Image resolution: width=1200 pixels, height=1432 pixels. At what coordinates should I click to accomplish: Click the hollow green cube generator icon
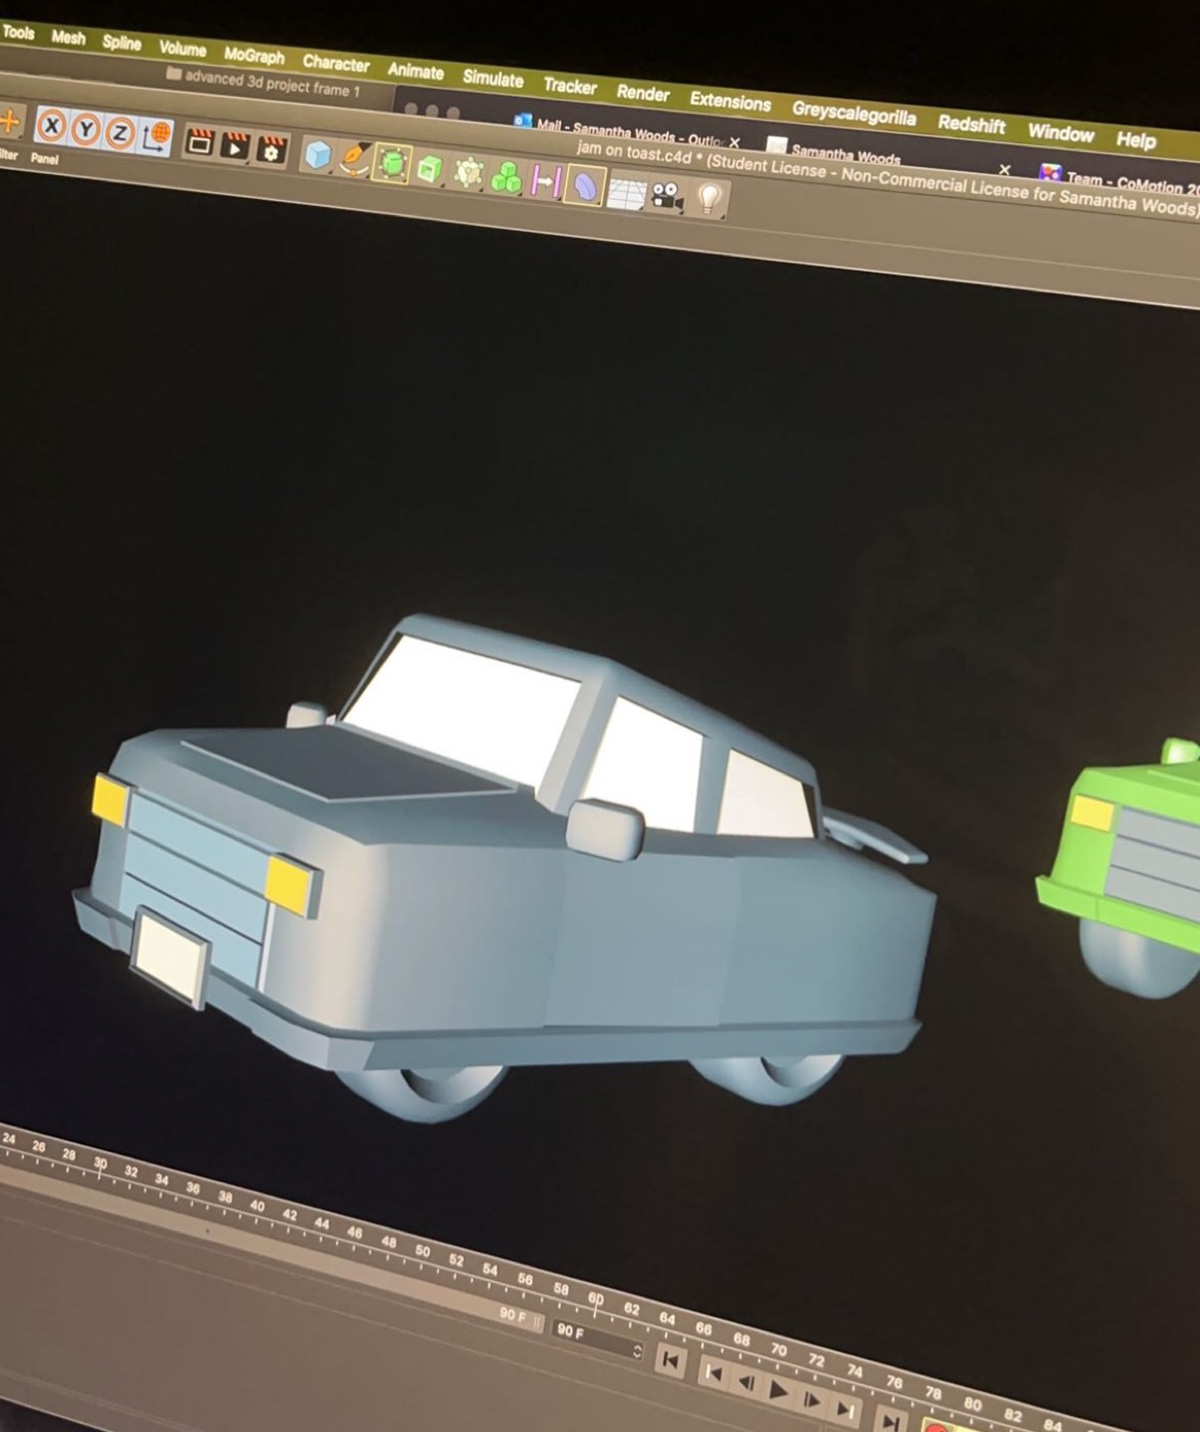430,168
